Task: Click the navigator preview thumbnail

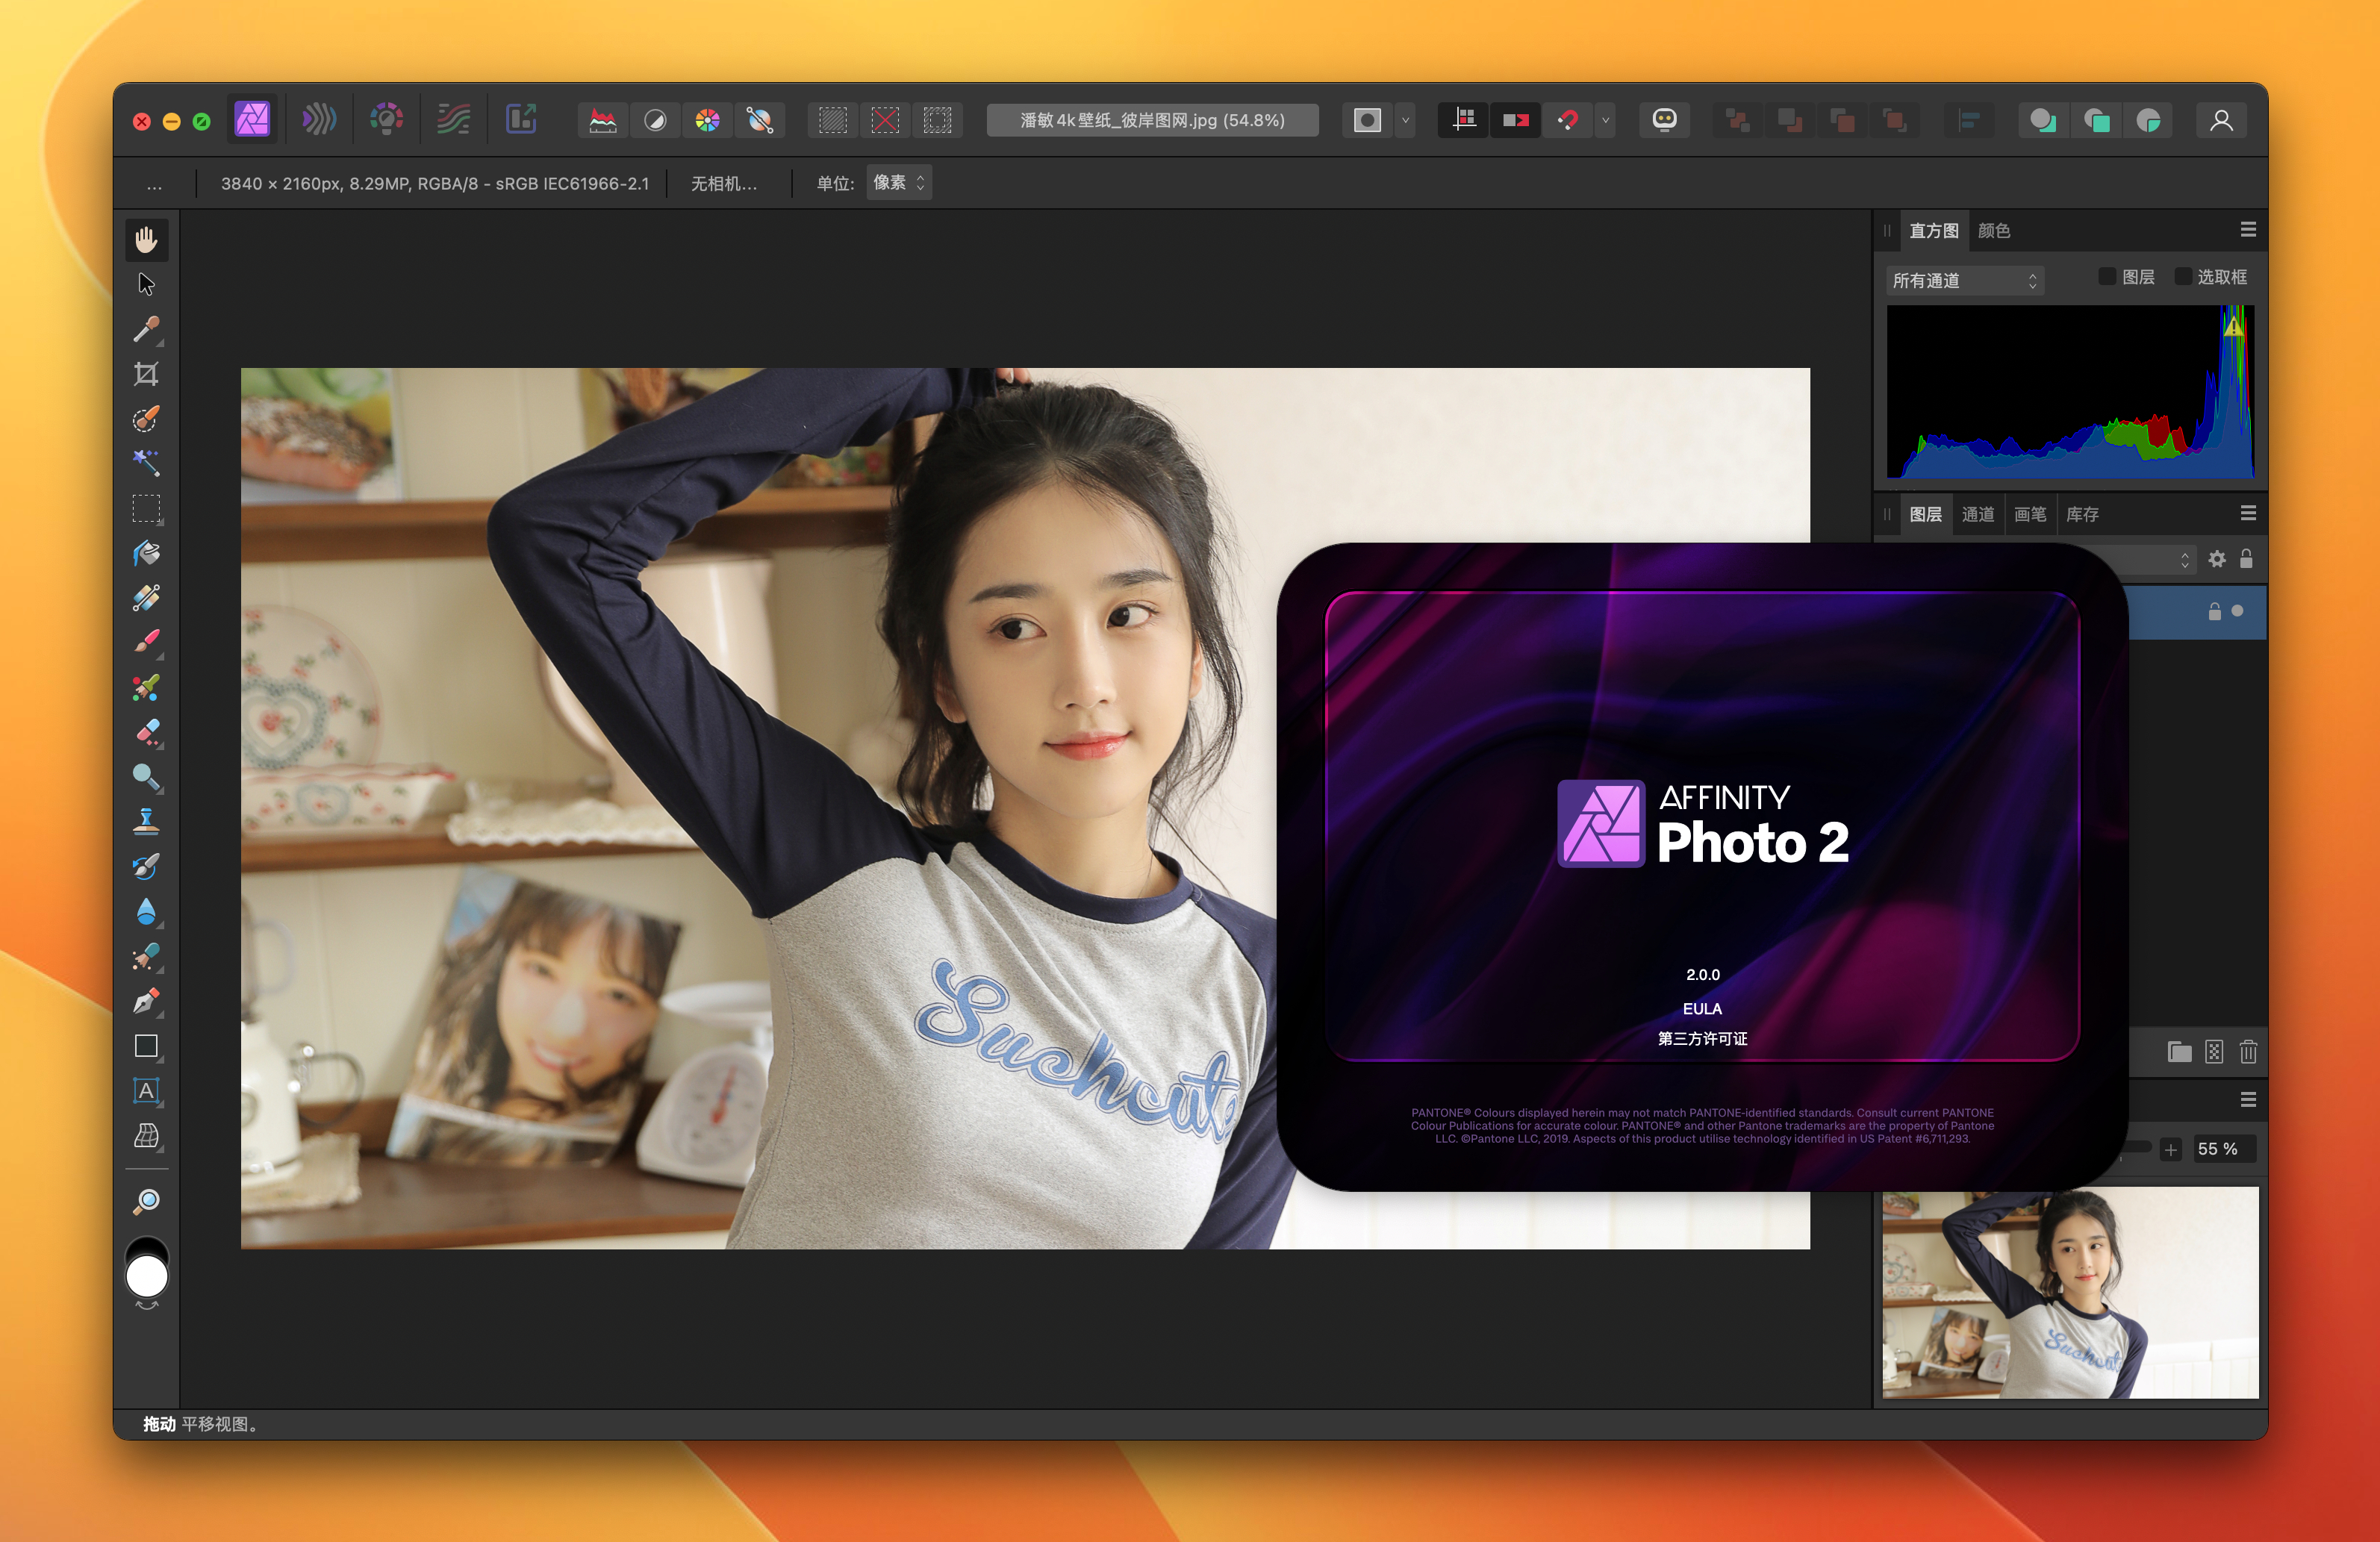Action: coord(2070,1293)
